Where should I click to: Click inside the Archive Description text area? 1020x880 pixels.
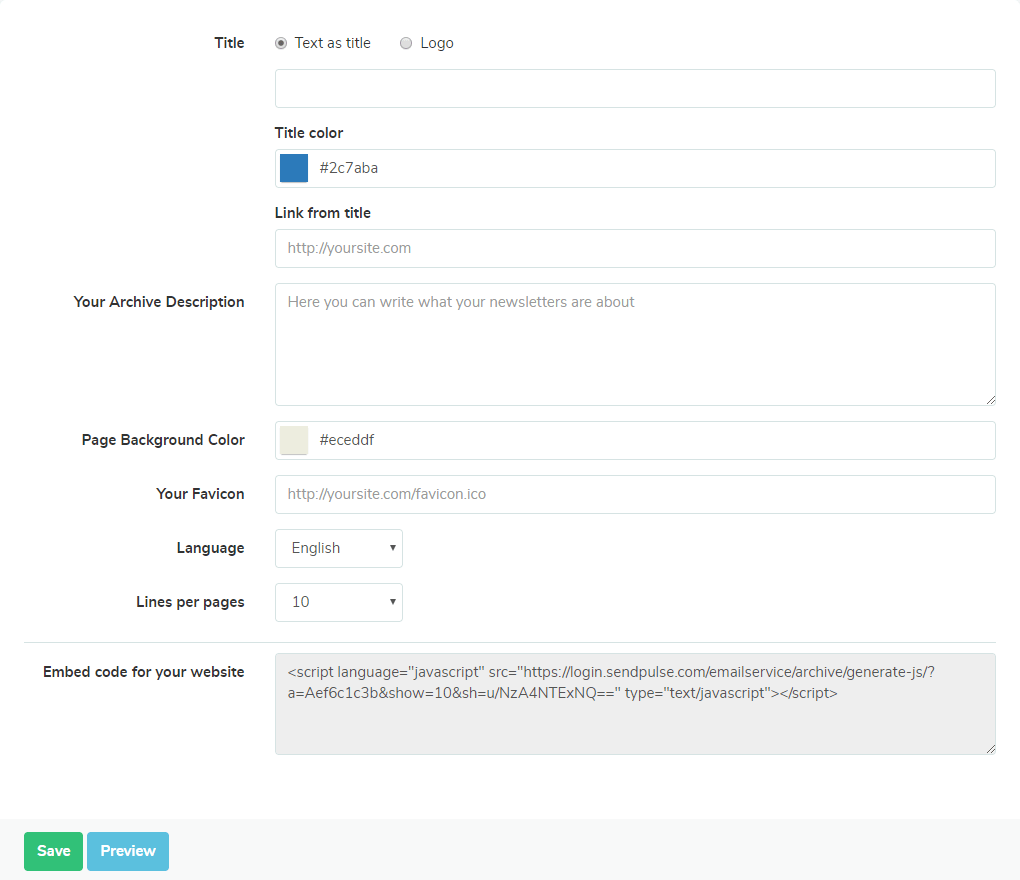[635, 344]
